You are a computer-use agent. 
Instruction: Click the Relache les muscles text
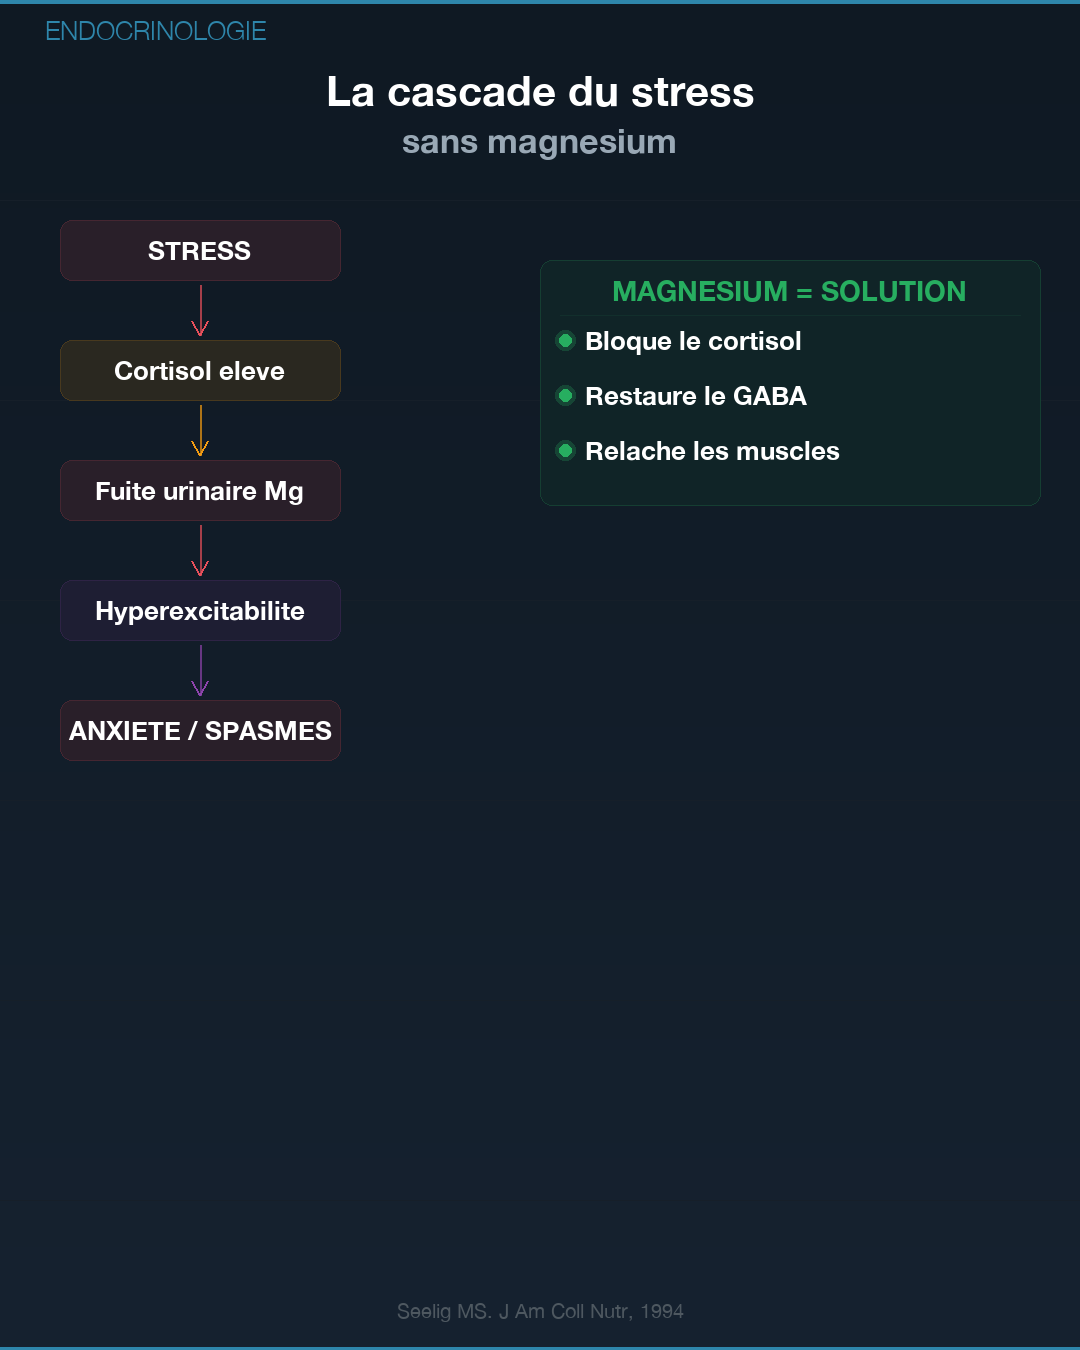point(712,451)
